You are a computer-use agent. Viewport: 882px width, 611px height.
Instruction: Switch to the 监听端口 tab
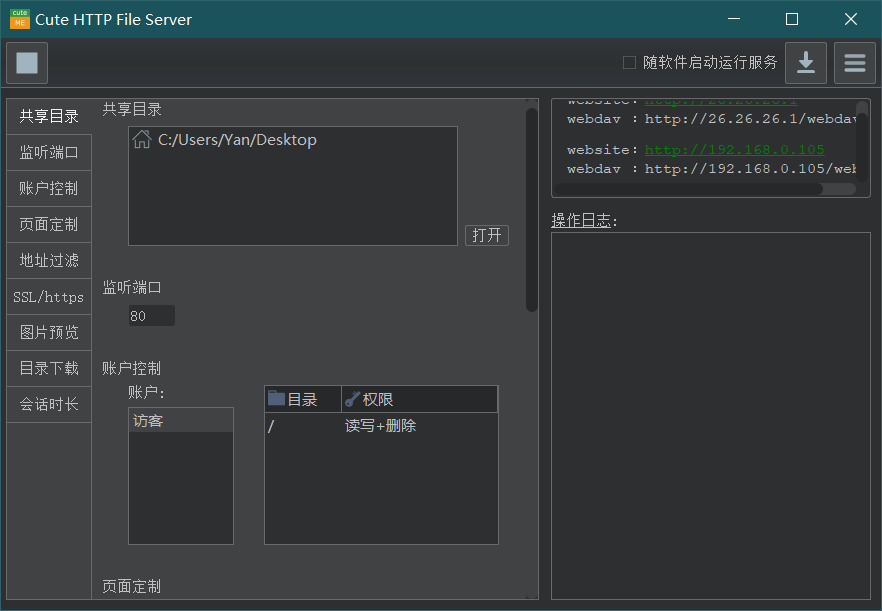click(49, 152)
